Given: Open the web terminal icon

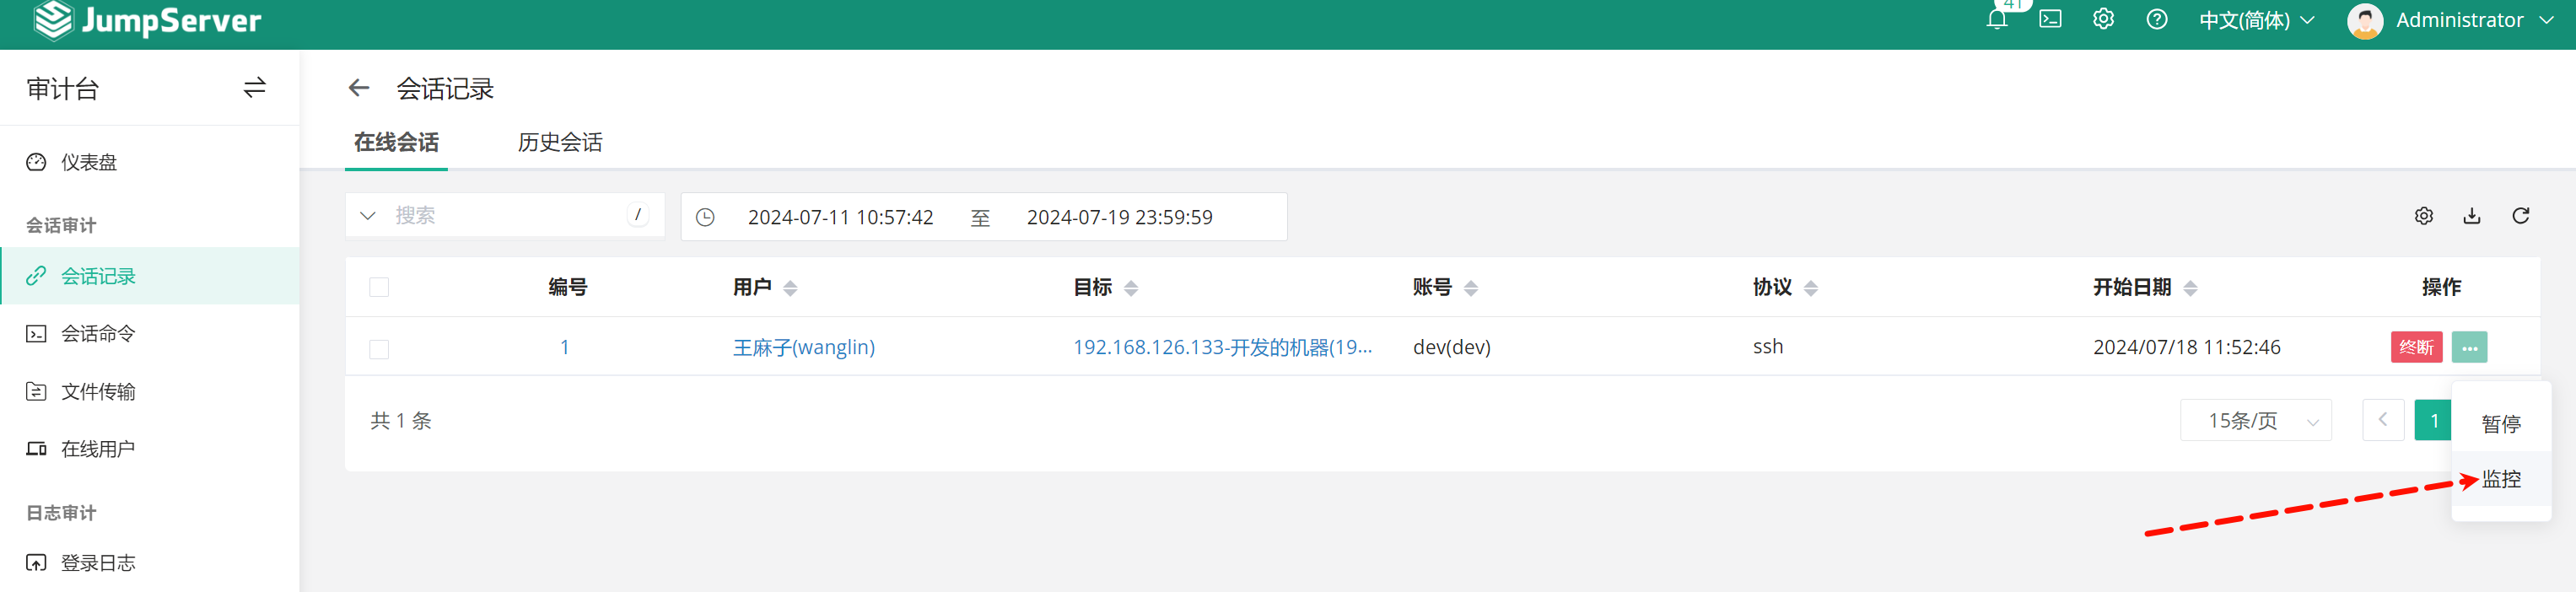Looking at the screenshot, I should point(2050,20).
